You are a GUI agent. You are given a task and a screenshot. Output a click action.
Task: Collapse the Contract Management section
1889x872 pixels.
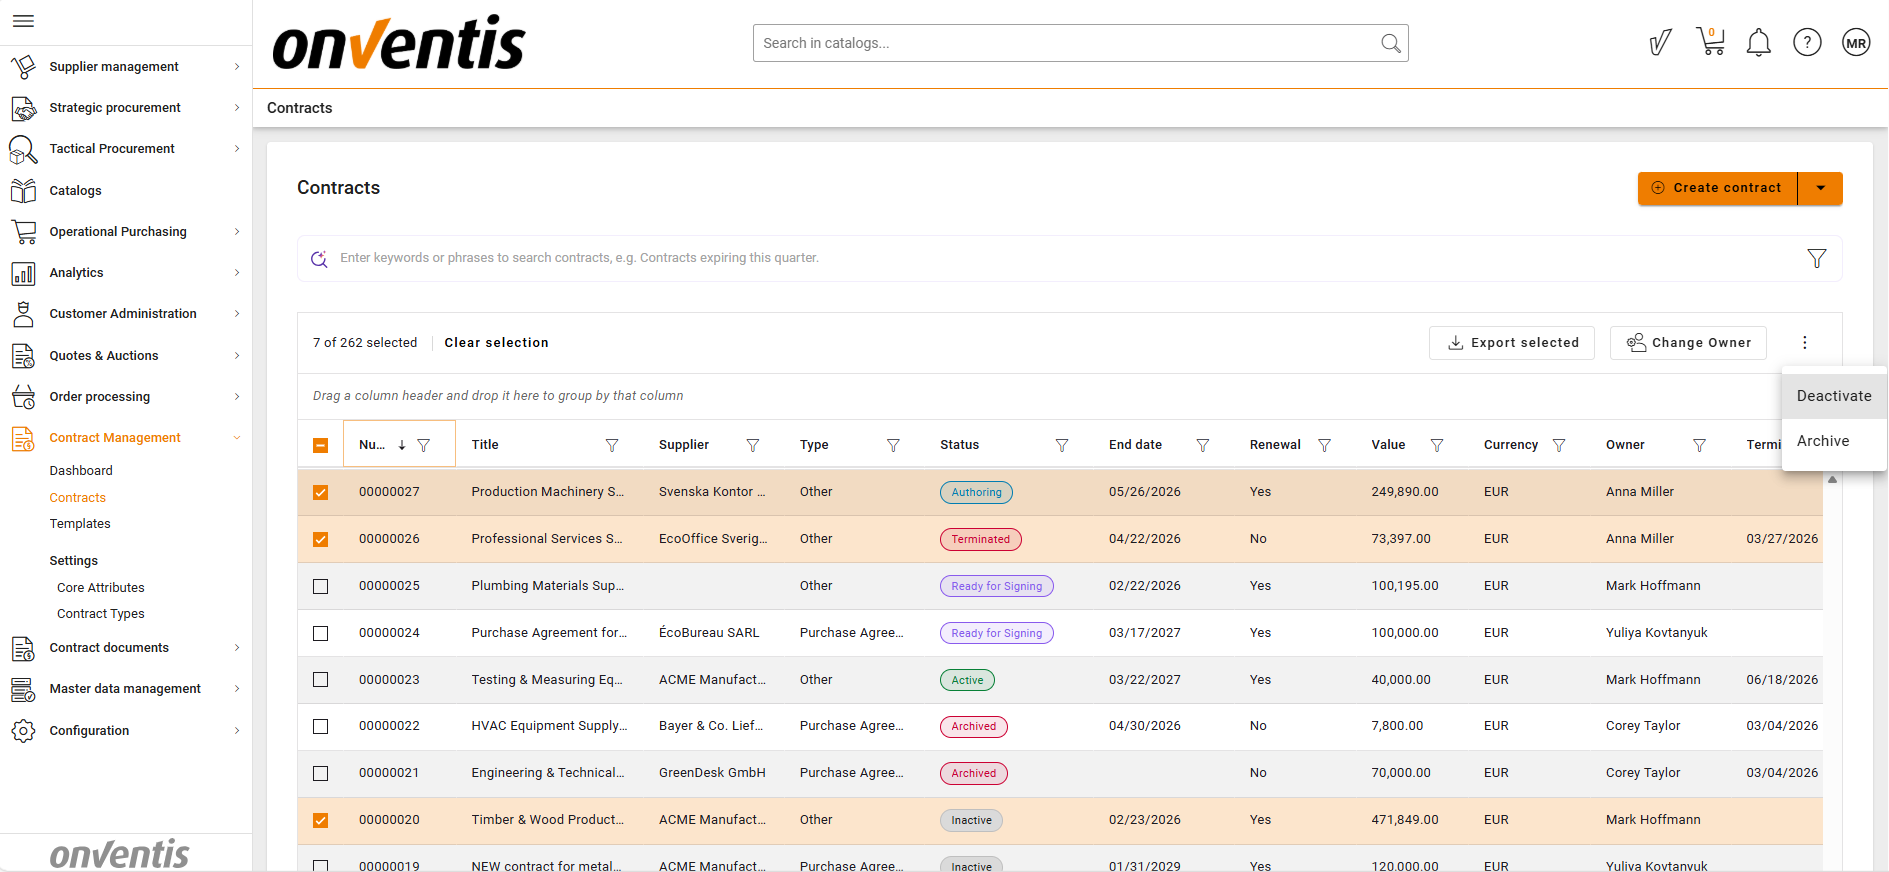(237, 438)
